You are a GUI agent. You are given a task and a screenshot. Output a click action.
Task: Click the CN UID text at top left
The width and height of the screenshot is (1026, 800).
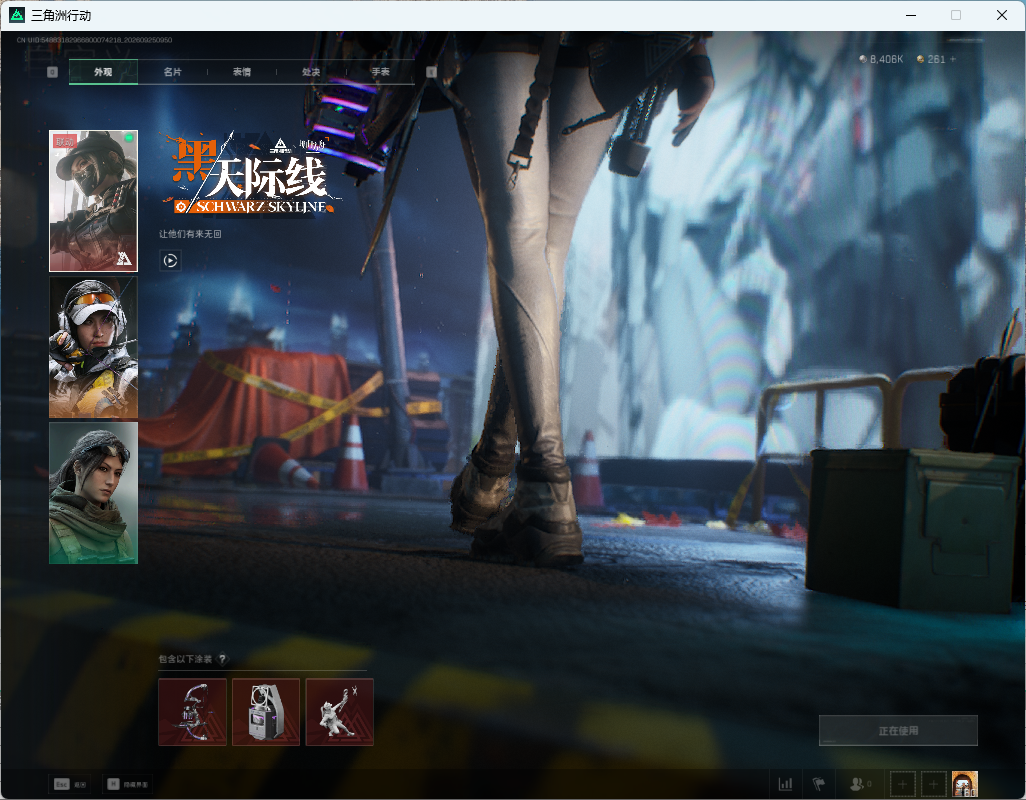(94, 40)
